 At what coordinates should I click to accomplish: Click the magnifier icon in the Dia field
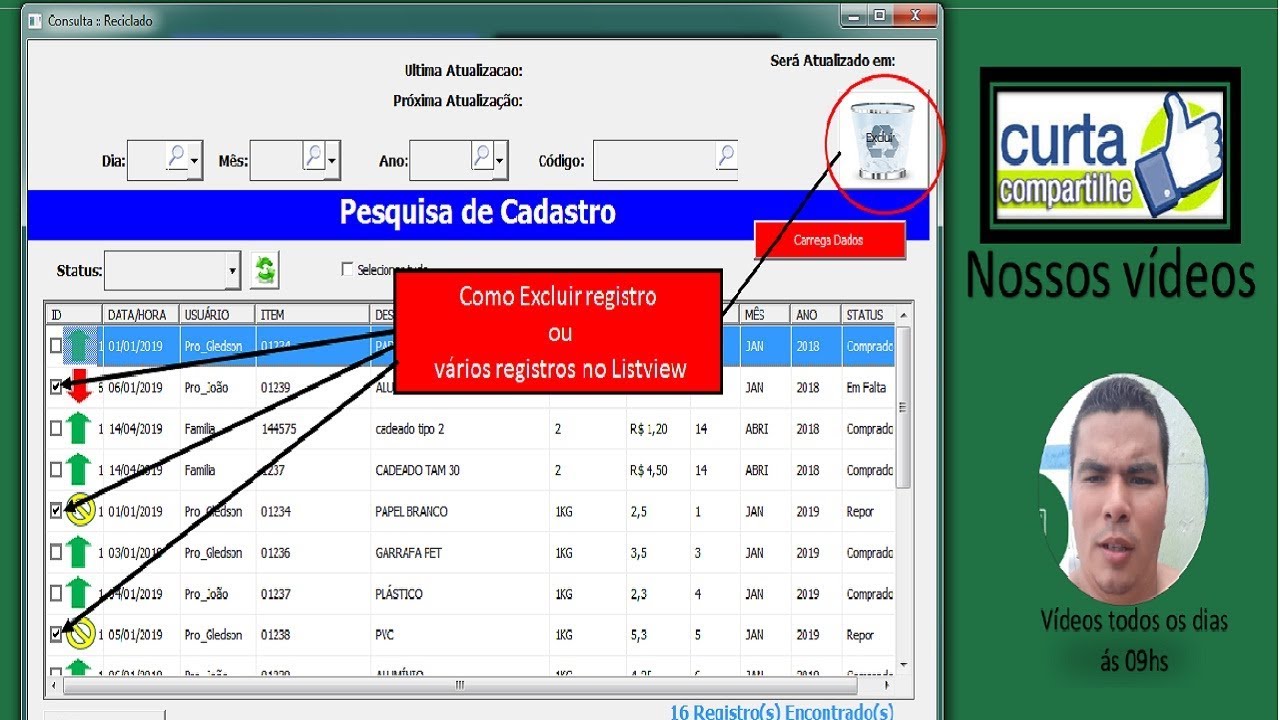[x=177, y=157]
